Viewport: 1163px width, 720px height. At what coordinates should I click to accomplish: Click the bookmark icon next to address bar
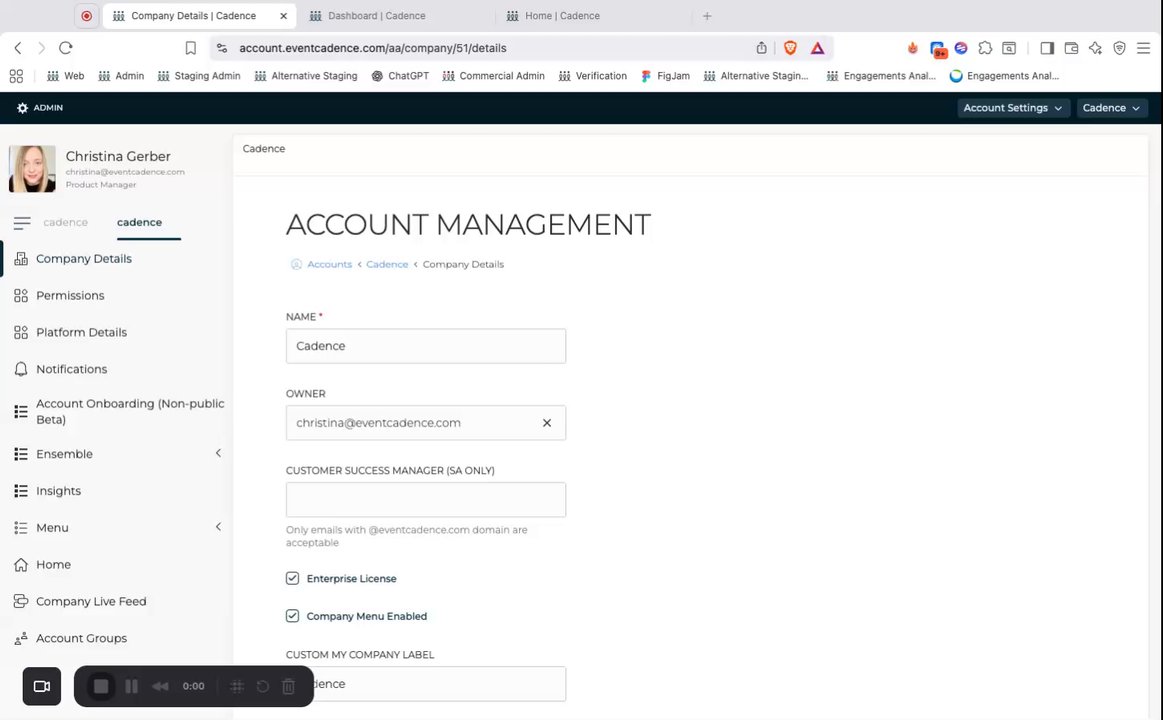[x=191, y=48]
